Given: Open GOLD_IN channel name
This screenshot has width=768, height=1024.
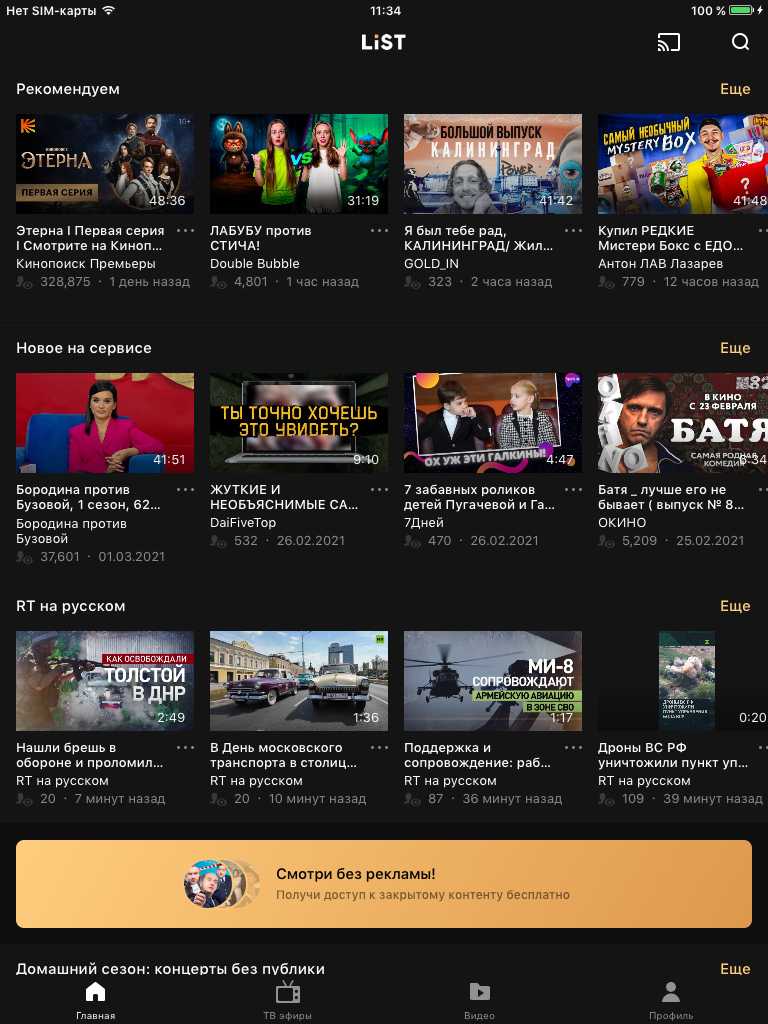Looking at the screenshot, I should pyautogui.click(x=431, y=264).
